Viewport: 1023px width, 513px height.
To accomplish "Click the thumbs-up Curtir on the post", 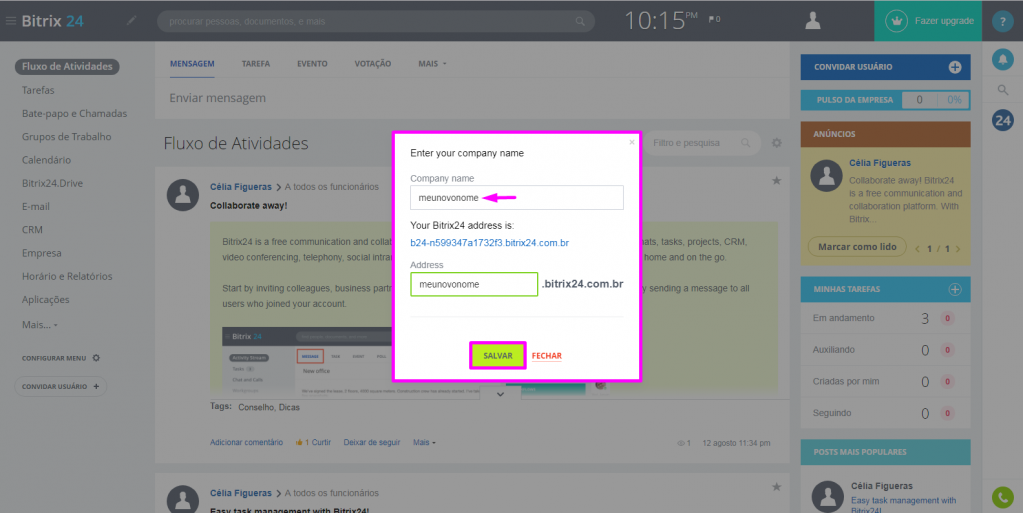I will pyautogui.click(x=313, y=443).
